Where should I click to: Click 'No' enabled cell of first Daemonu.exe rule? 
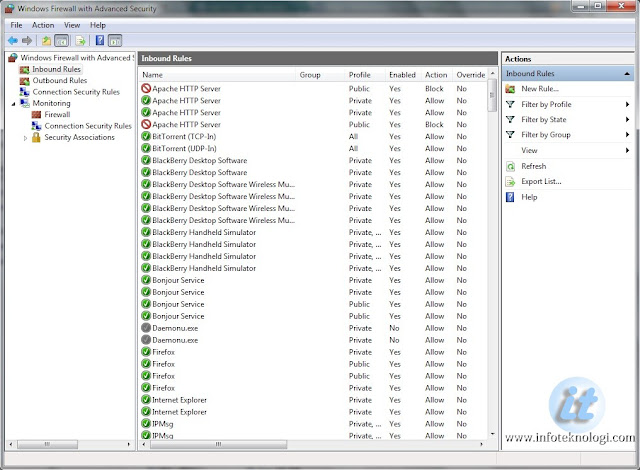tap(394, 328)
